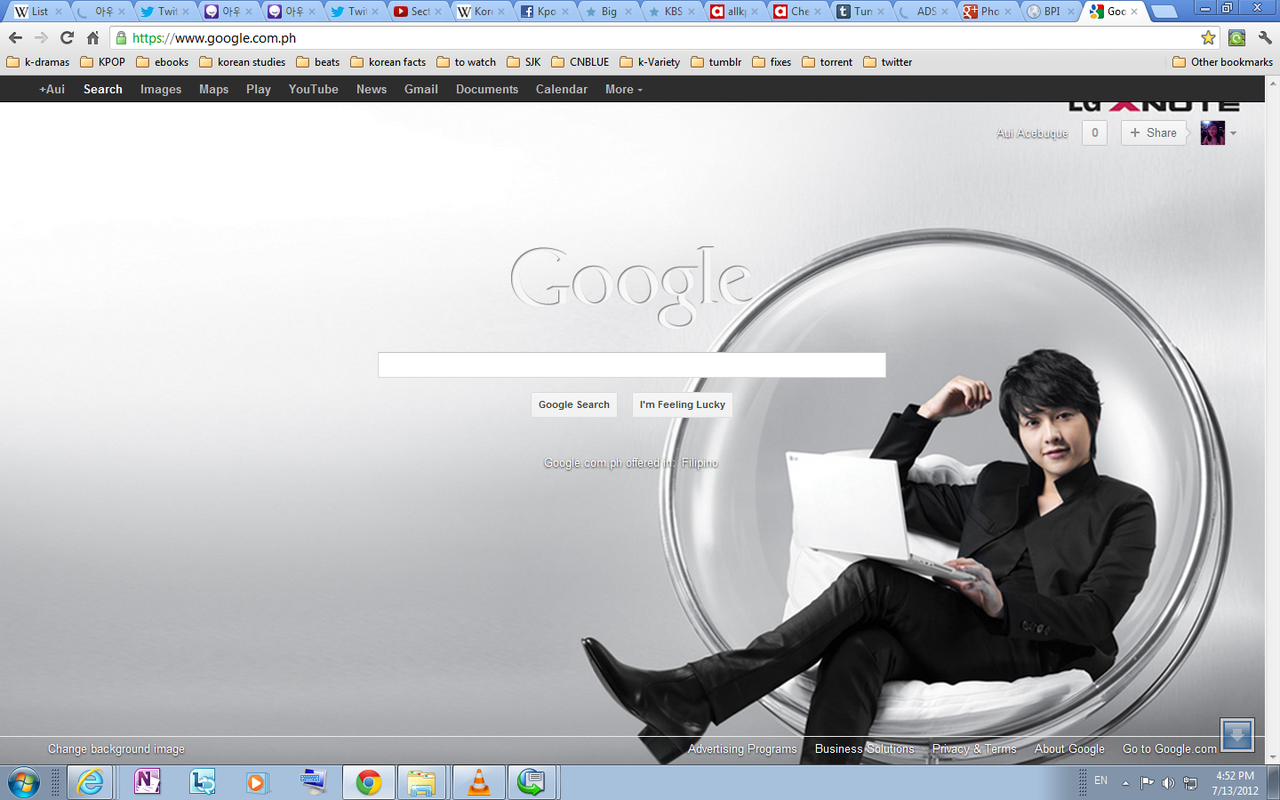Click the green extension icon beside the star
The image size is (1280, 800).
pos(1237,38)
